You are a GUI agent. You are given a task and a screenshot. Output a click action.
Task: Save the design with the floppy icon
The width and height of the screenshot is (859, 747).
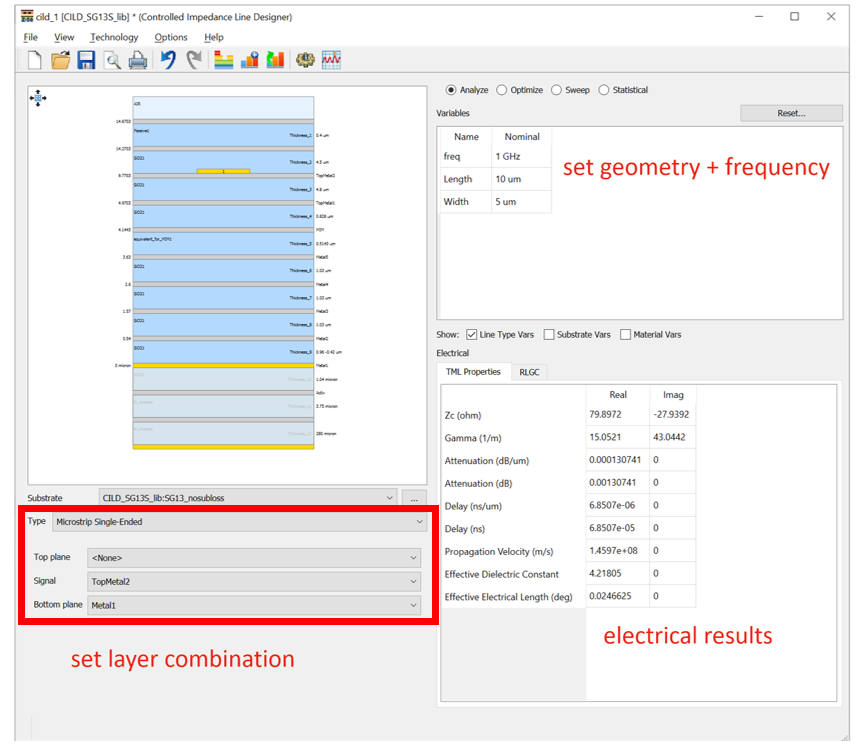pos(86,60)
